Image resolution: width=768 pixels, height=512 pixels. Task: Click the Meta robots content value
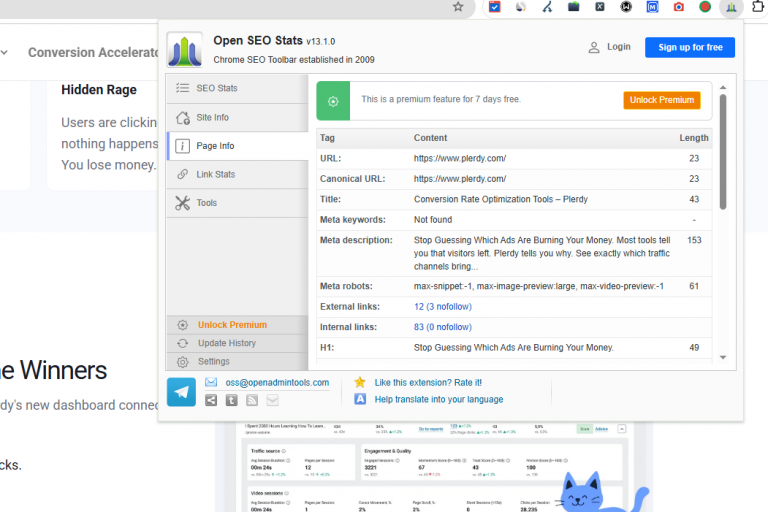tap(539, 286)
